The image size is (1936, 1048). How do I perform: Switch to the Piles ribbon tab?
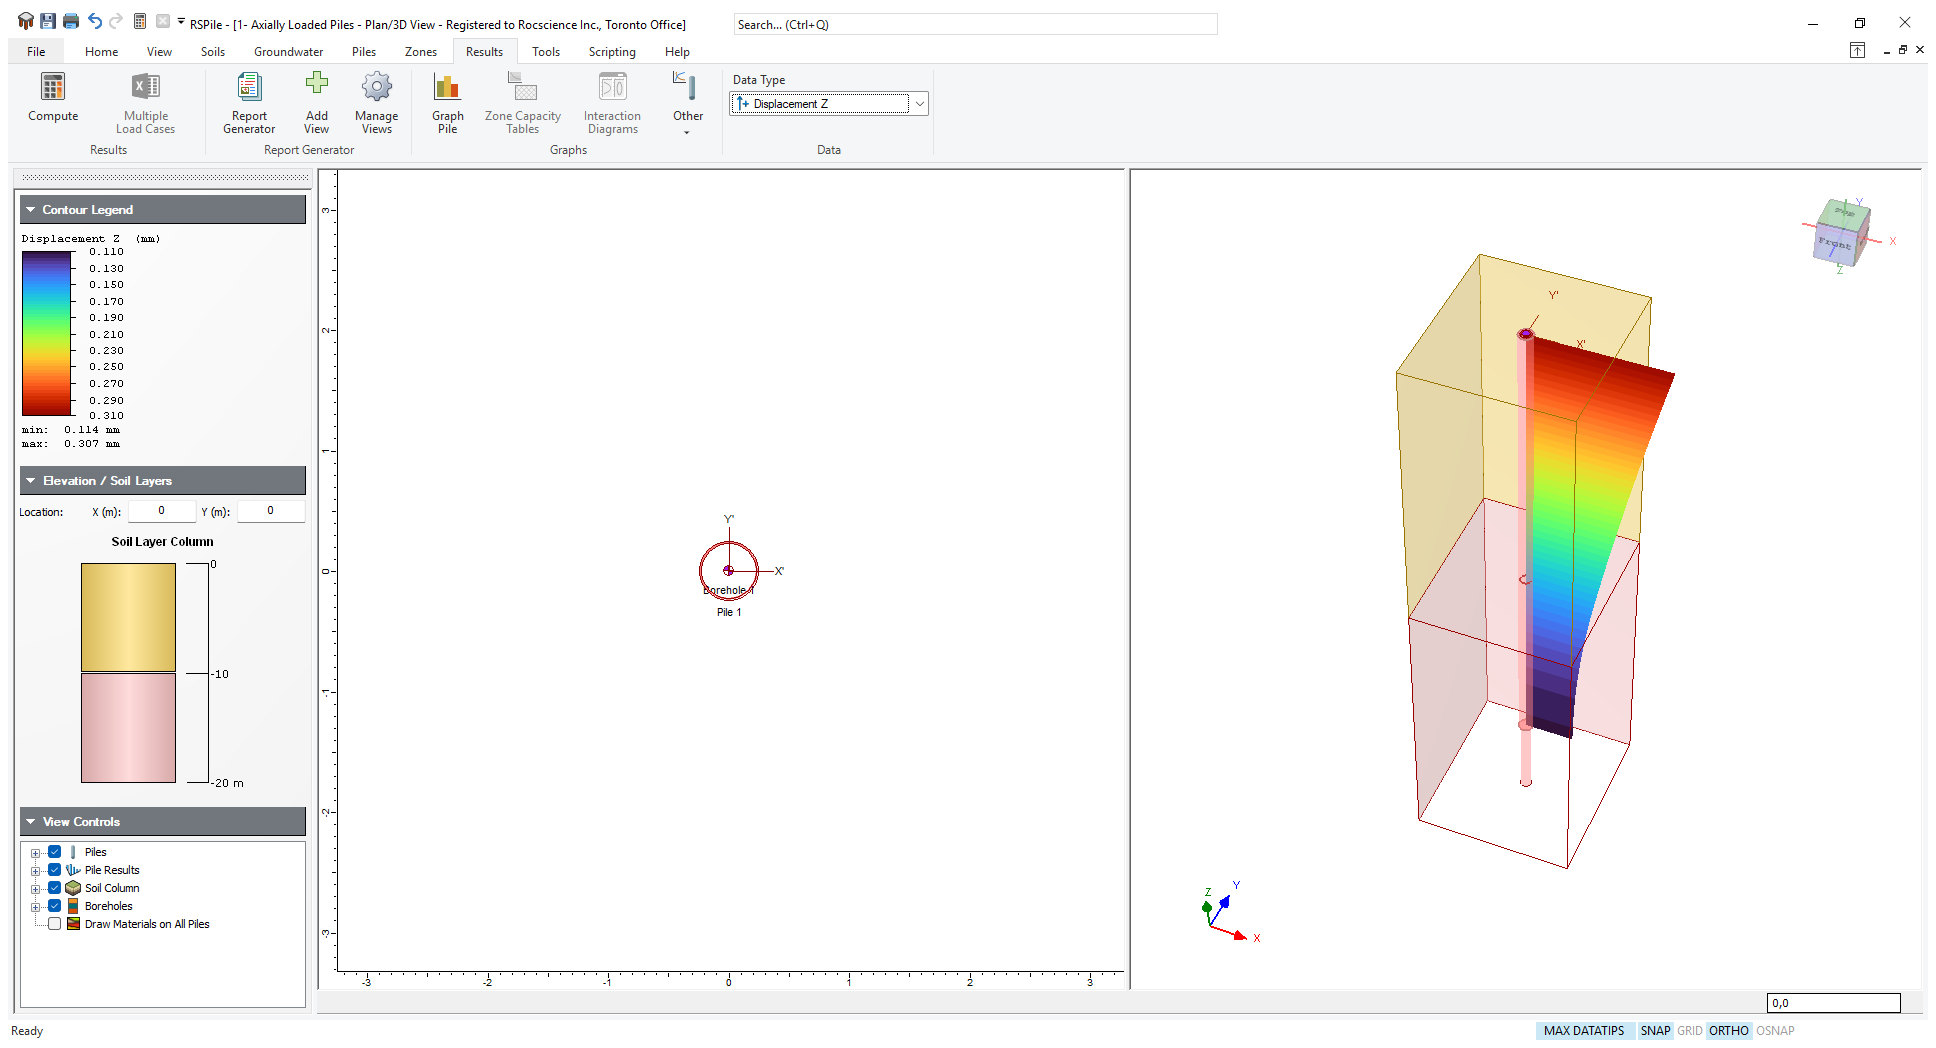tap(363, 52)
